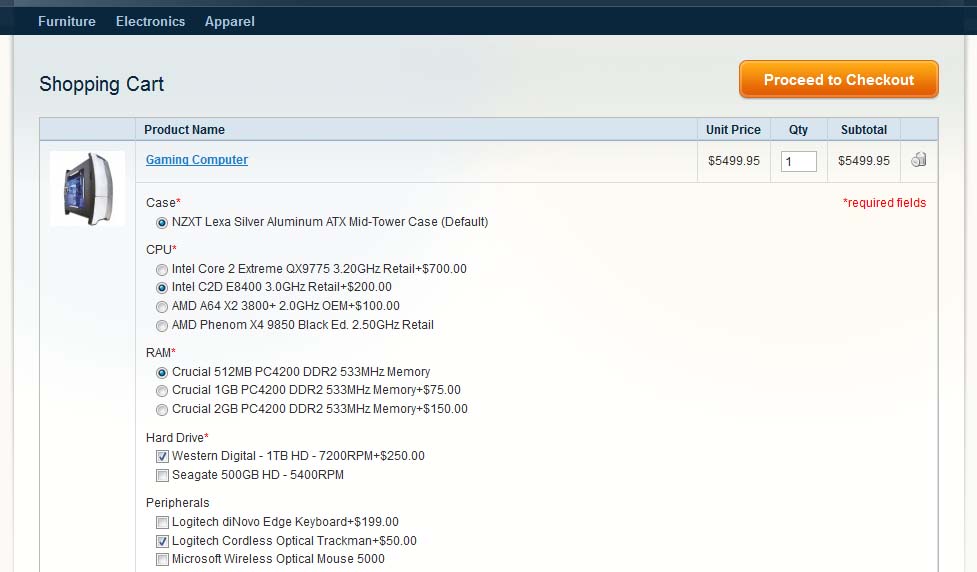Remove Gaming Computer with the trash icon
Image resolution: width=977 pixels, height=572 pixels.
[x=918, y=160]
